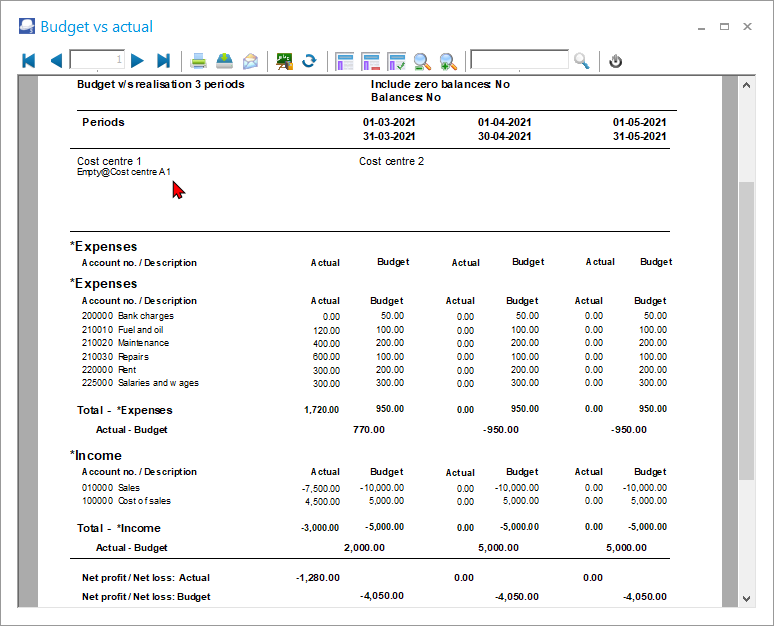This screenshot has width=774, height=626.
Task: Click the first report layout icon
Action: point(345,61)
